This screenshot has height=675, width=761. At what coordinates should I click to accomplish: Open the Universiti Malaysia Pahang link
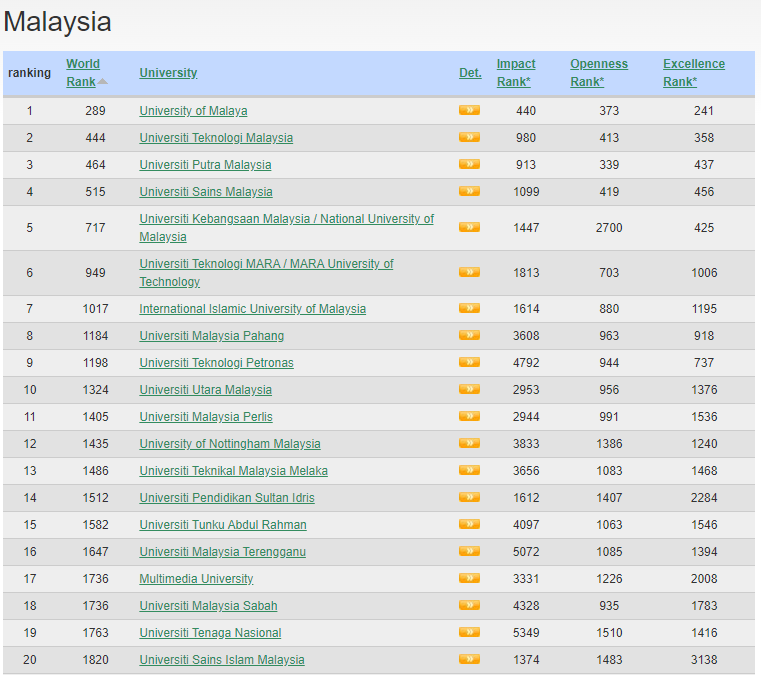click(x=212, y=336)
